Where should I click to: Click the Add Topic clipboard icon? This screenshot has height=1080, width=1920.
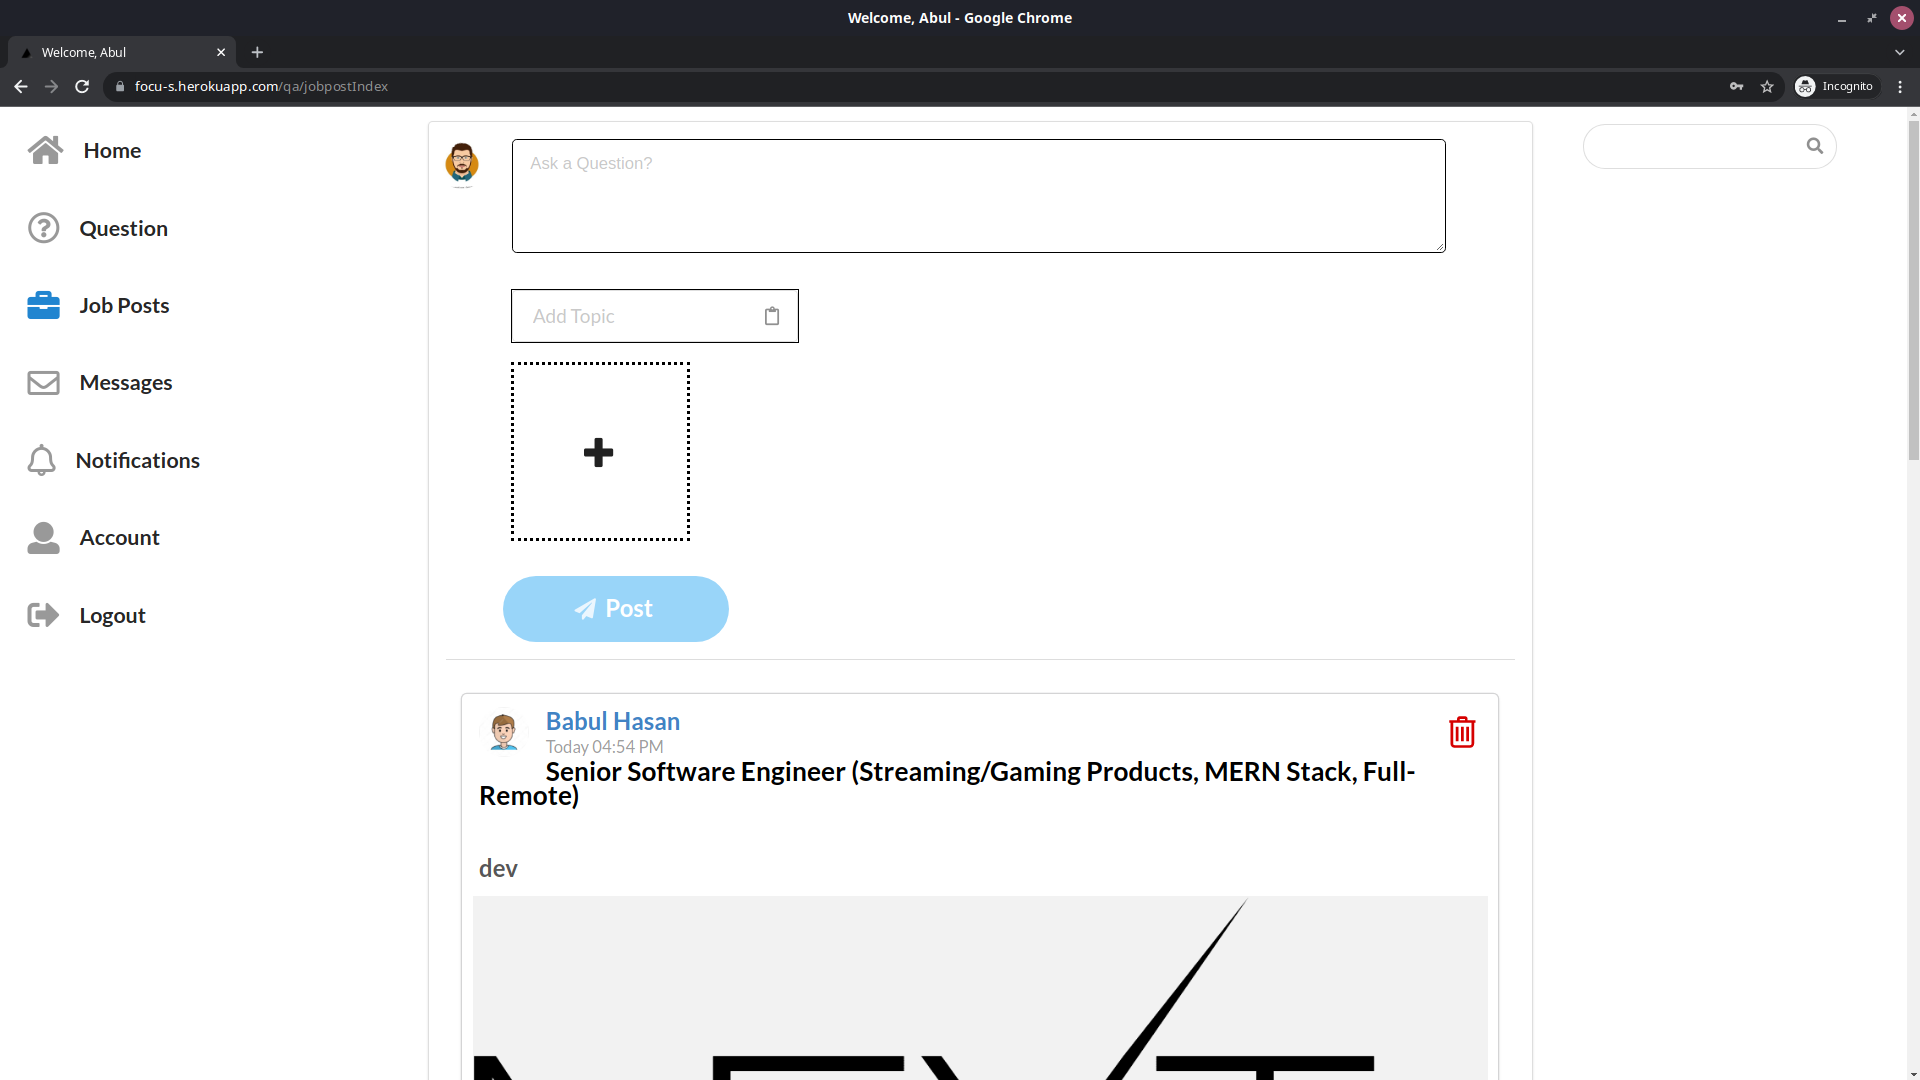pos(771,316)
